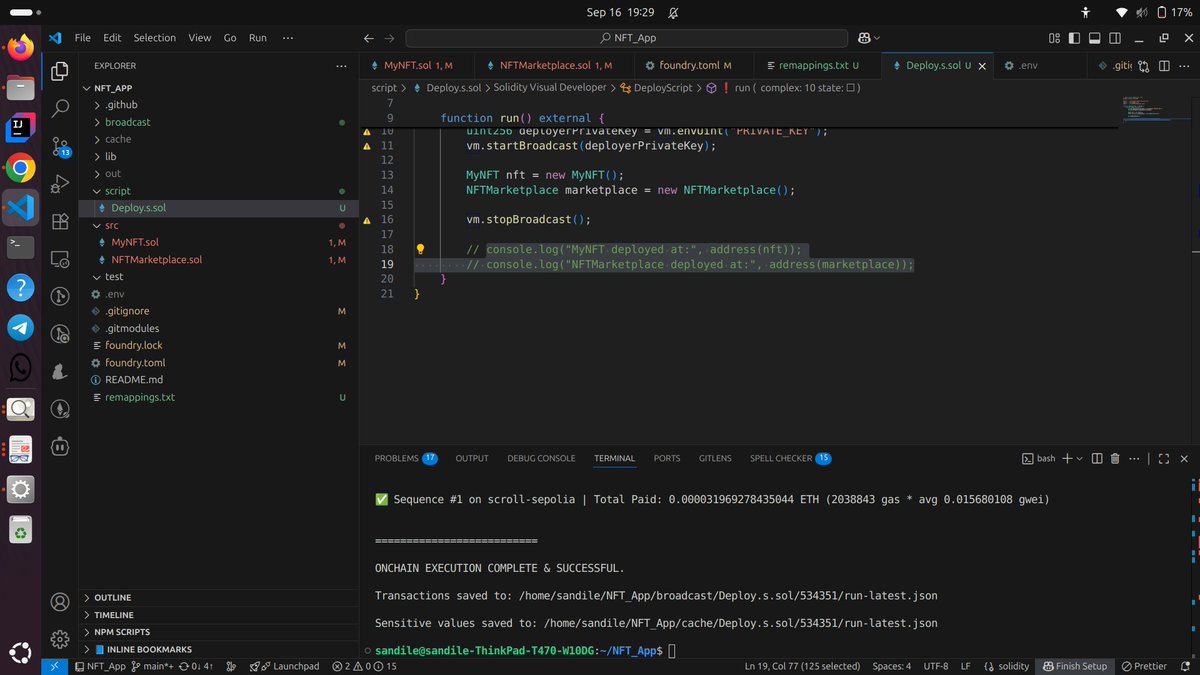Open Launchpad in the status bar
Screen dimensions: 1200x675
click(285, 666)
